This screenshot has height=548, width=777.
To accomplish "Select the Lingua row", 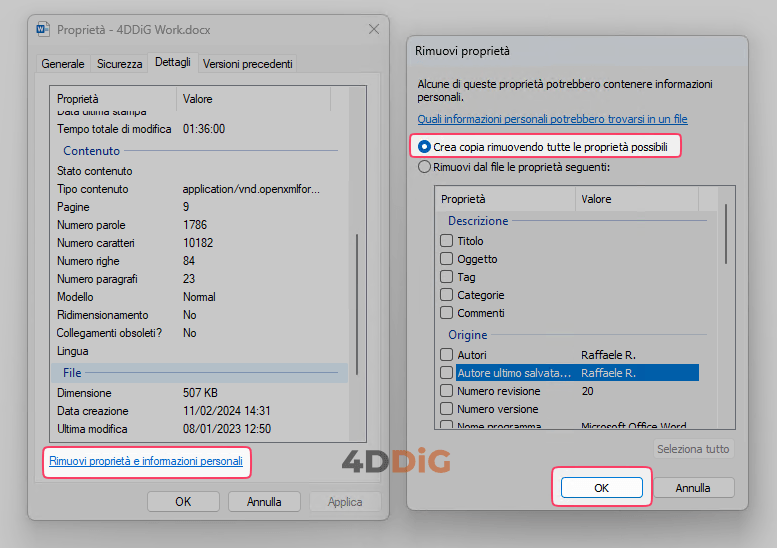I will pyautogui.click(x=200, y=351).
